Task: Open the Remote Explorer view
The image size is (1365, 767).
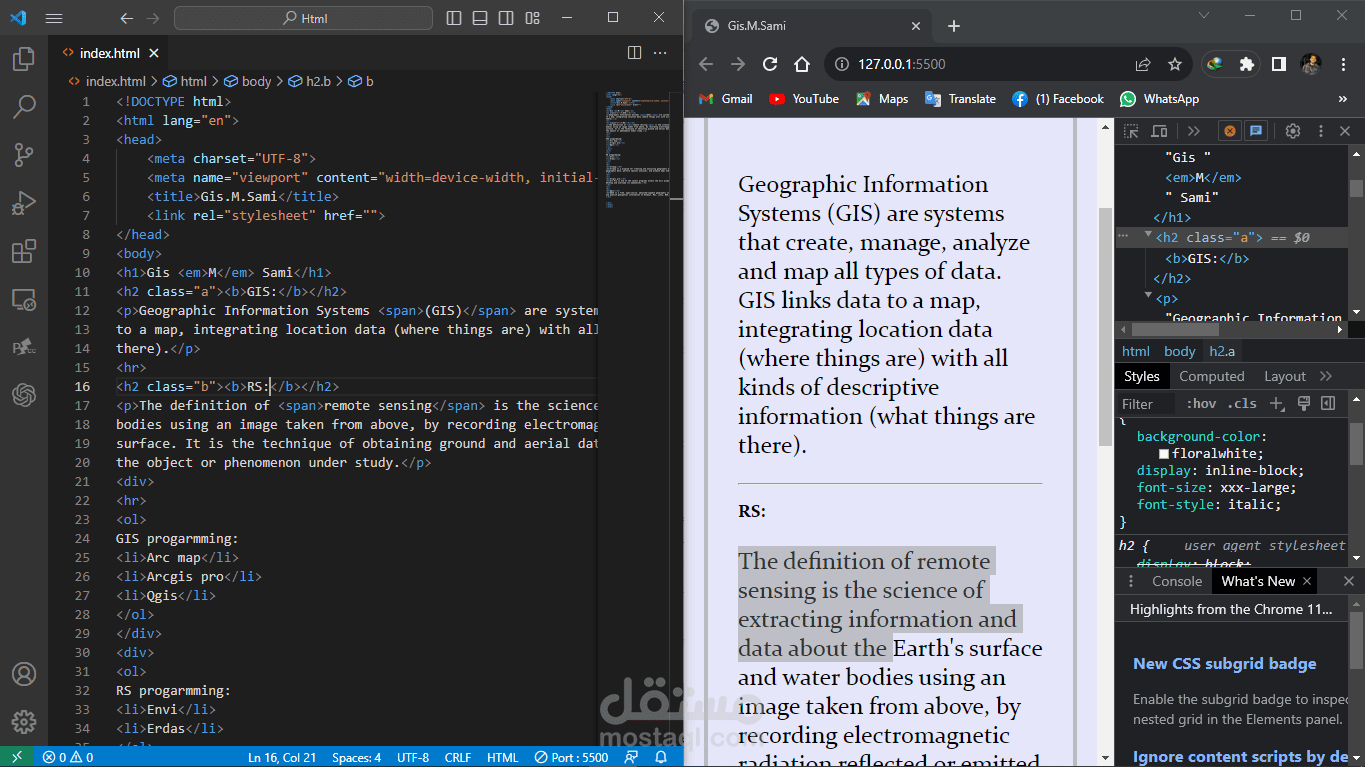Action: (x=24, y=298)
